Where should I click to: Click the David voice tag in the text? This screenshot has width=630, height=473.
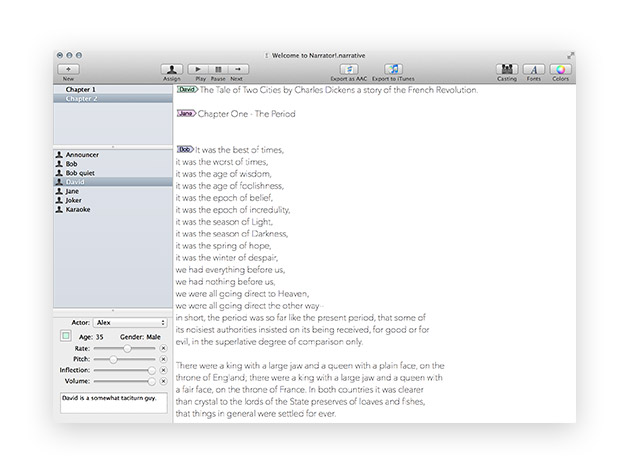[187, 90]
